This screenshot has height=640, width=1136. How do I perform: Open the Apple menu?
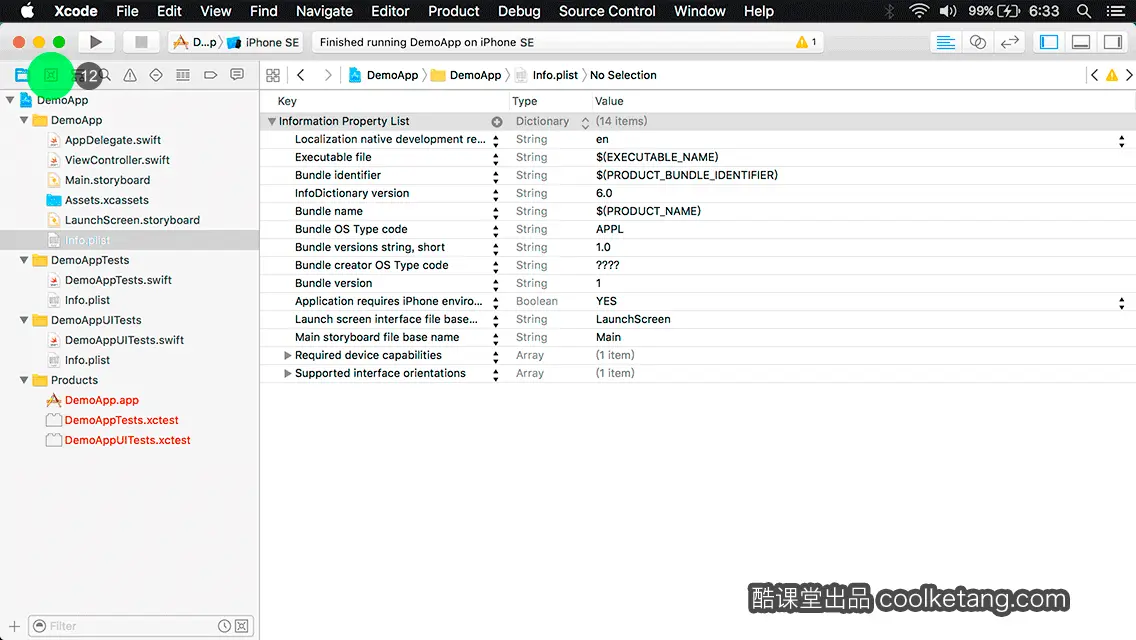tap(27, 11)
